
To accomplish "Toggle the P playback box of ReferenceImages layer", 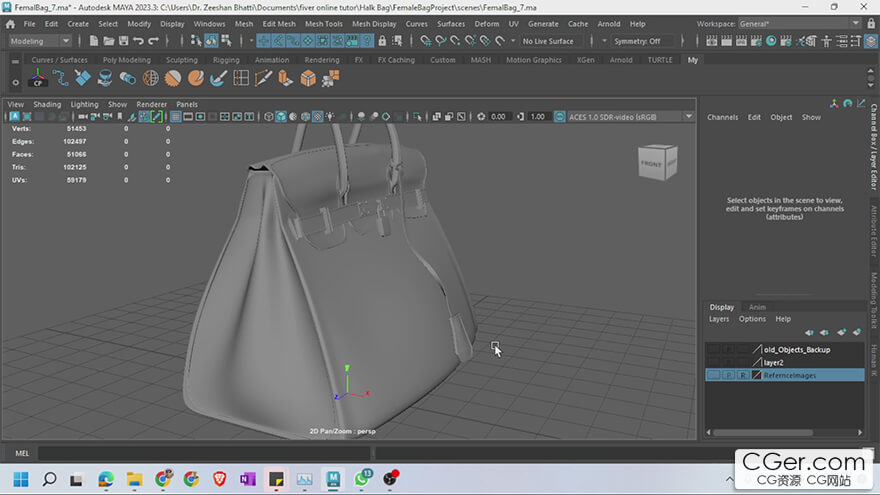I will (x=728, y=375).
